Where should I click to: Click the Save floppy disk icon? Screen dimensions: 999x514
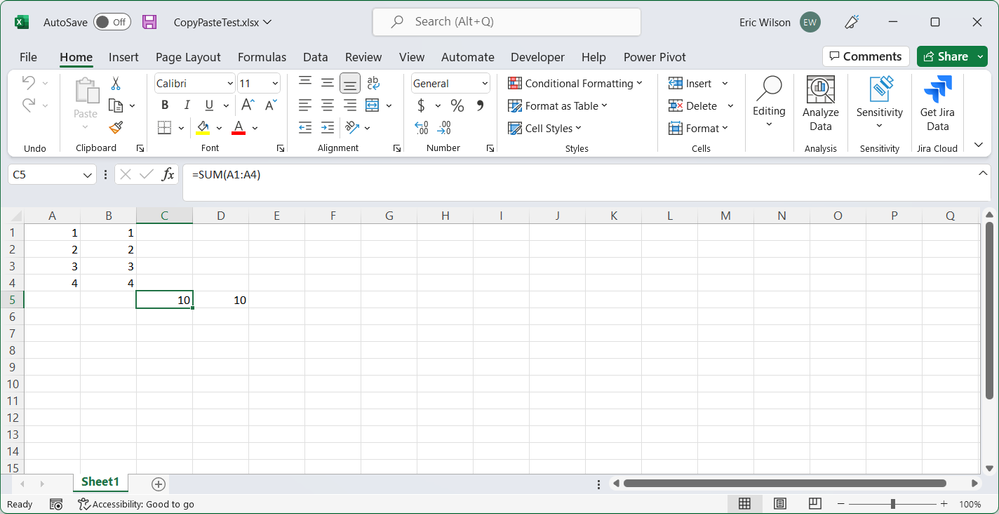[x=149, y=22]
